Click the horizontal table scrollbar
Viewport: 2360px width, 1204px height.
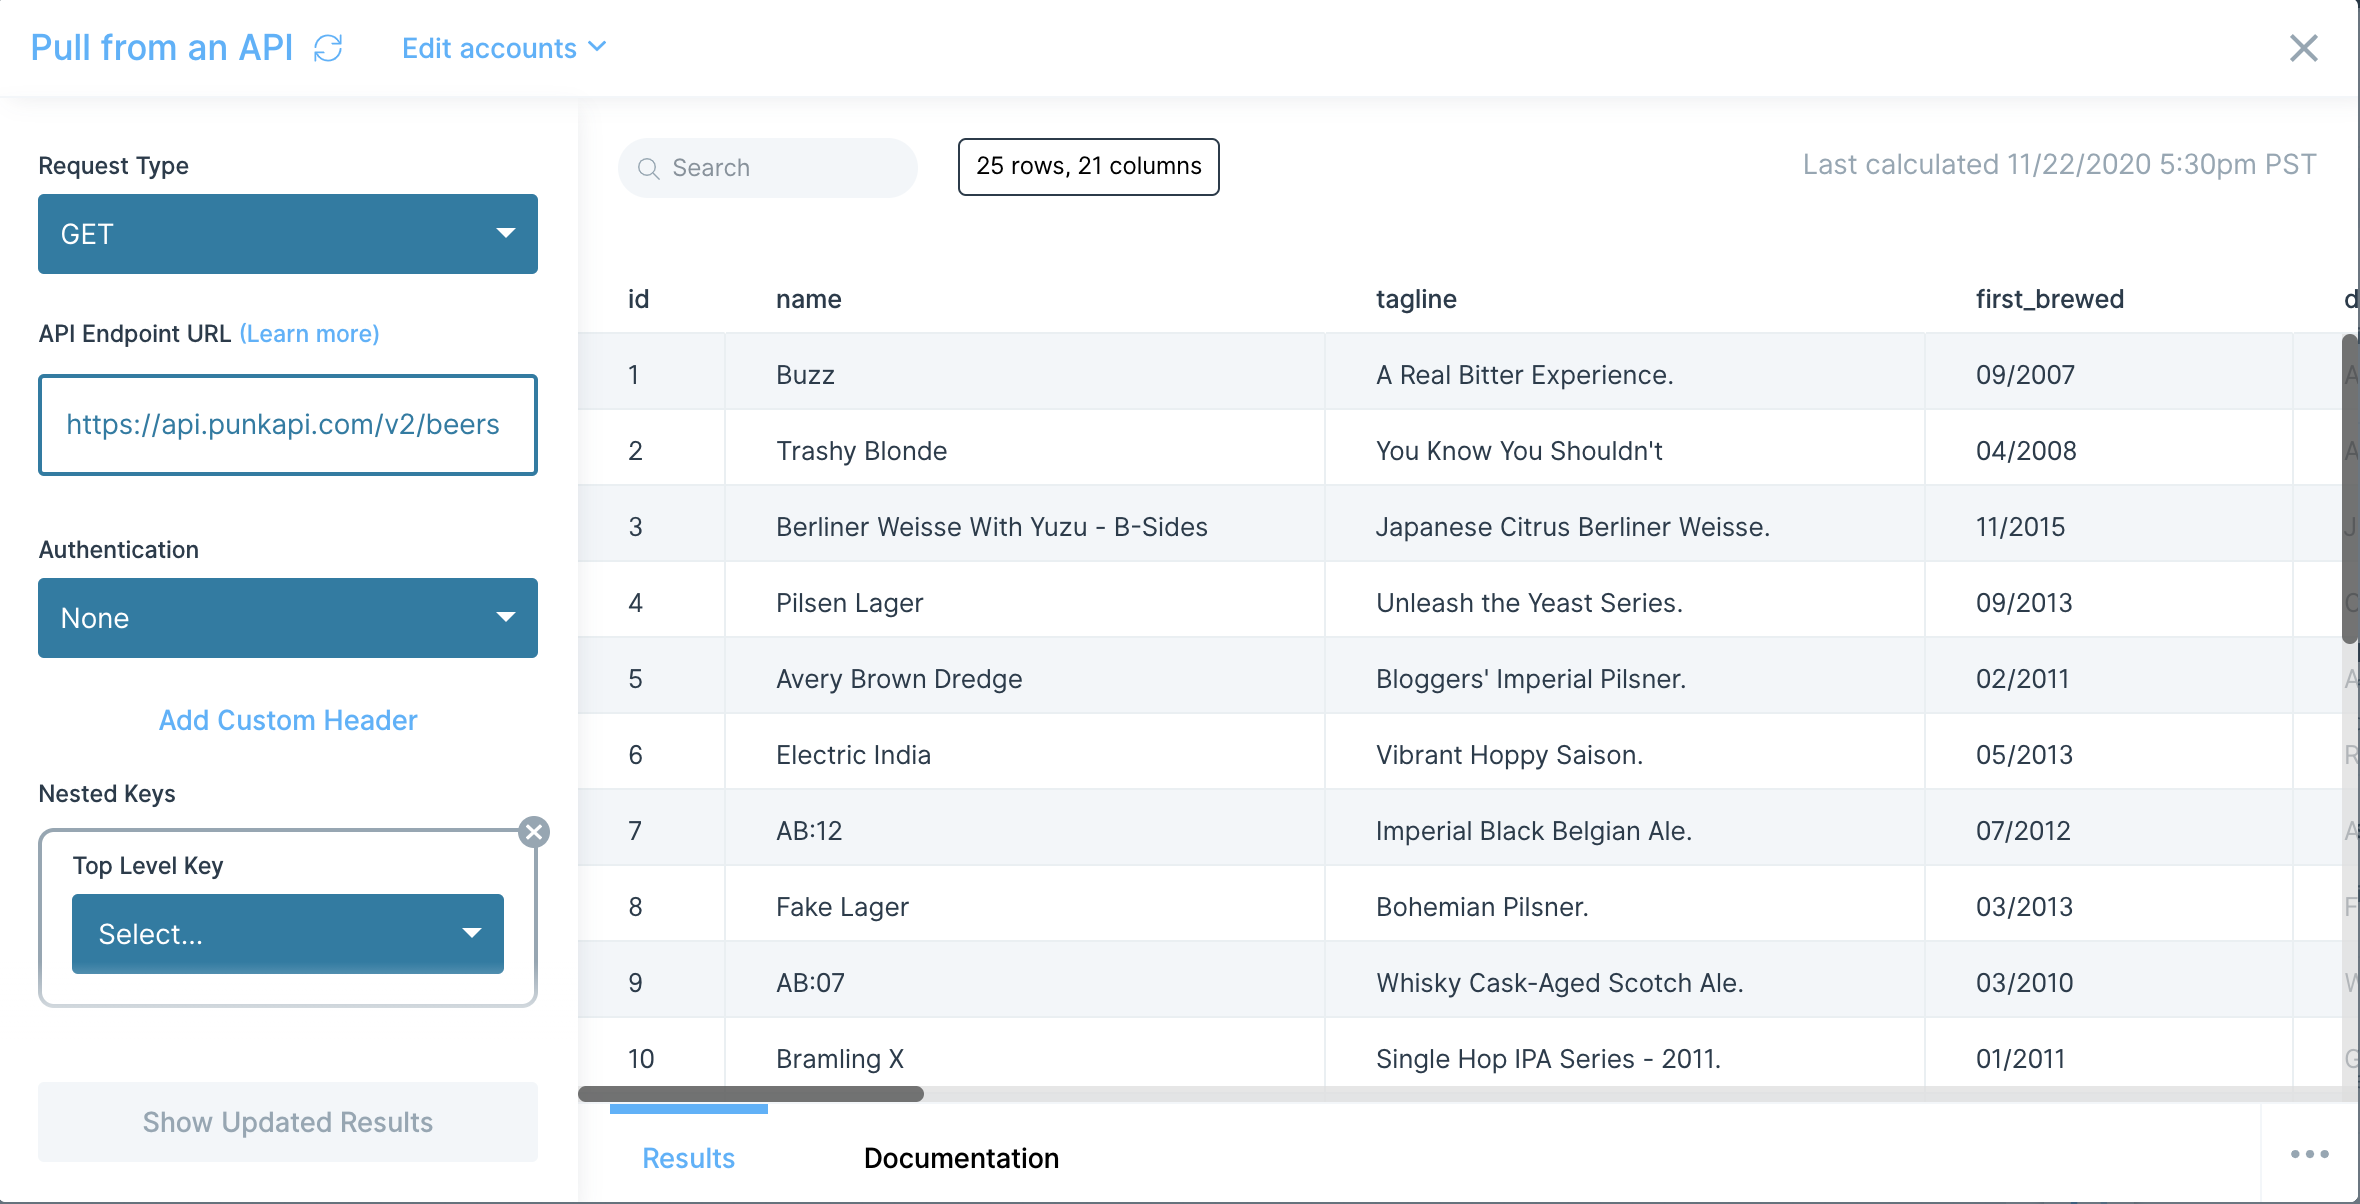[751, 1094]
